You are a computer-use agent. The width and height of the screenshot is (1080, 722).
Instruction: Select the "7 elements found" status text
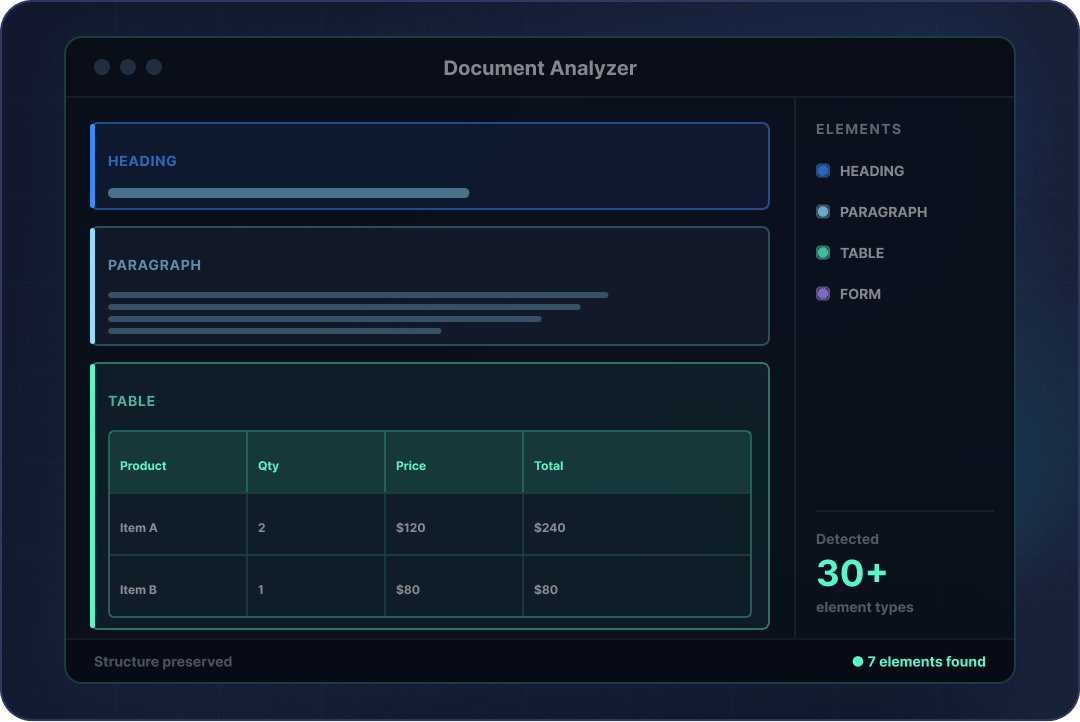coord(926,661)
